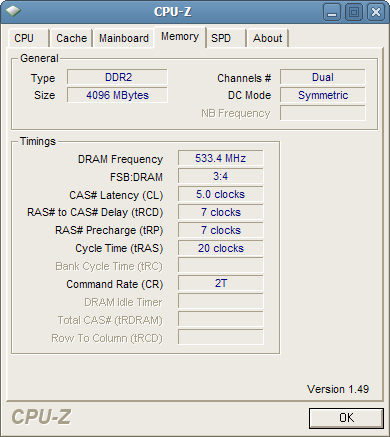Click the Command Rate (CR) label
Screen dimensions: 390x437
(x=115, y=284)
